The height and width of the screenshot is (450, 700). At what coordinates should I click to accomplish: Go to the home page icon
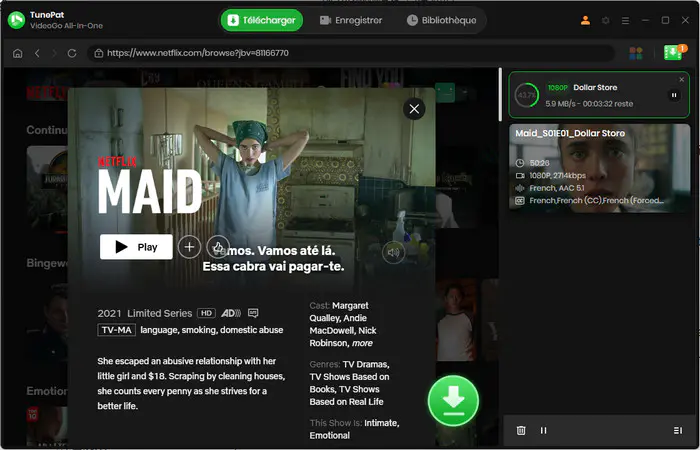pyautogui.click(x=17, y=53)
